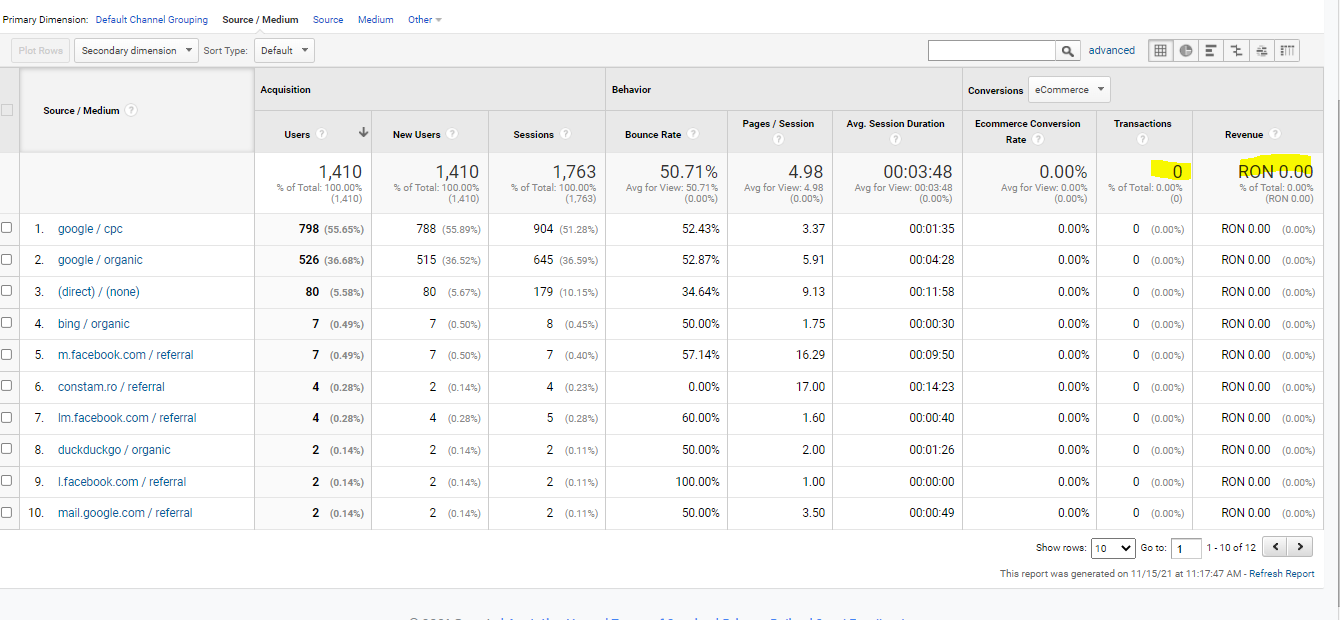This screenshot has width=1340, height=620.
Task: Open help icon next to New Users column
Action: point(451,134)
